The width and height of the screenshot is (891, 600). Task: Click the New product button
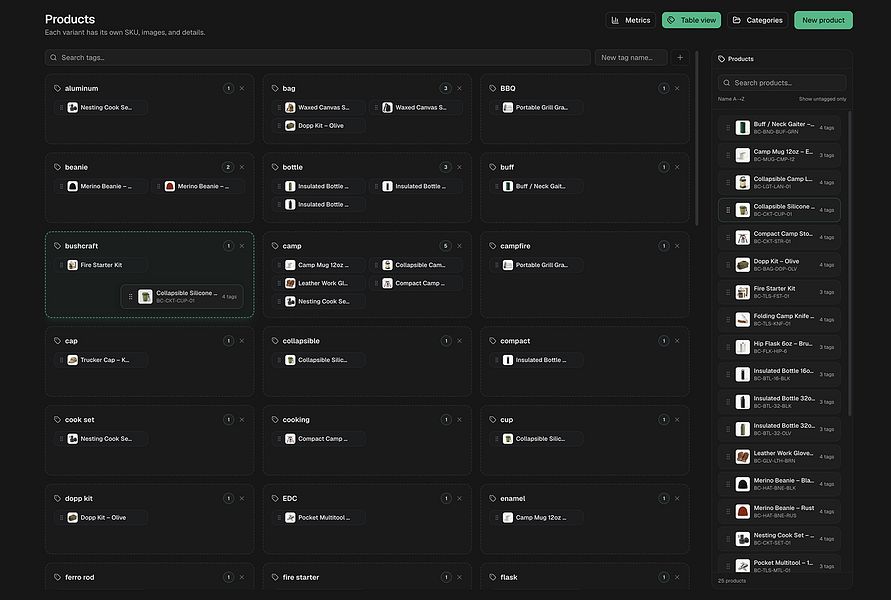point(823,20)
